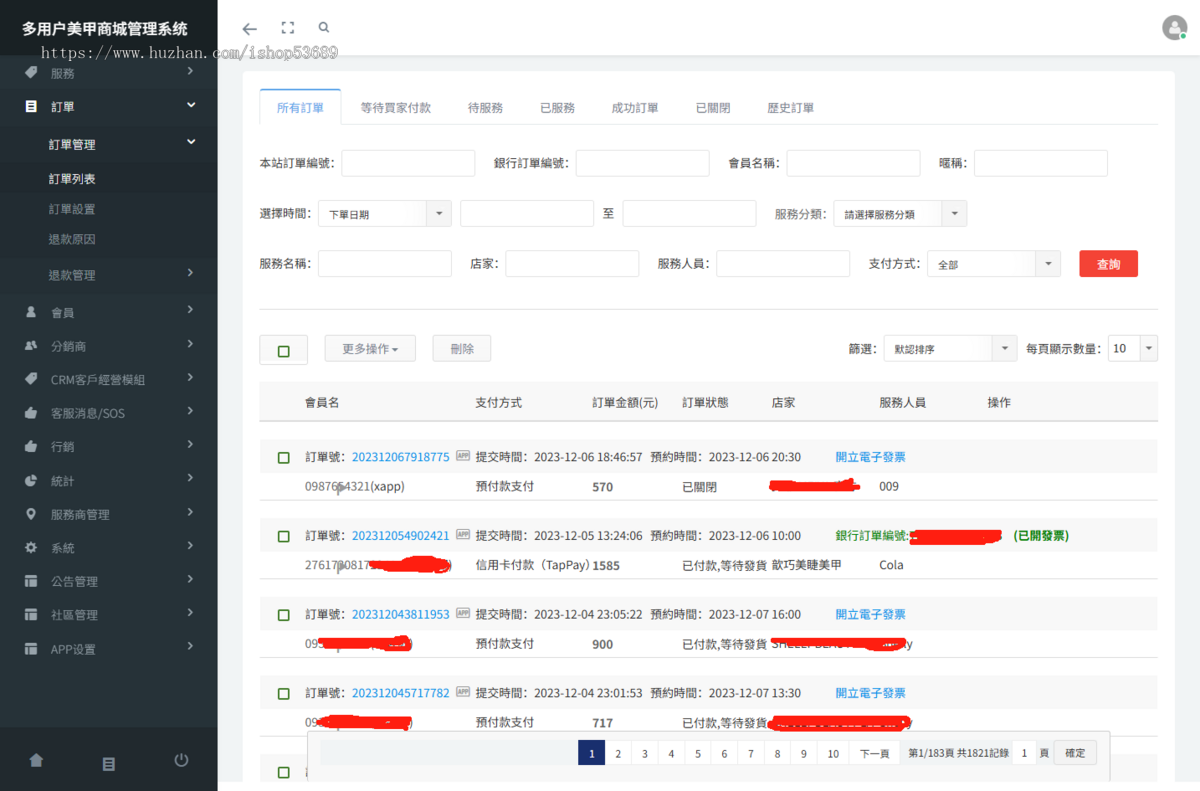
Task: Click the back arrow icon in header
Action: [x=250, y=29]
